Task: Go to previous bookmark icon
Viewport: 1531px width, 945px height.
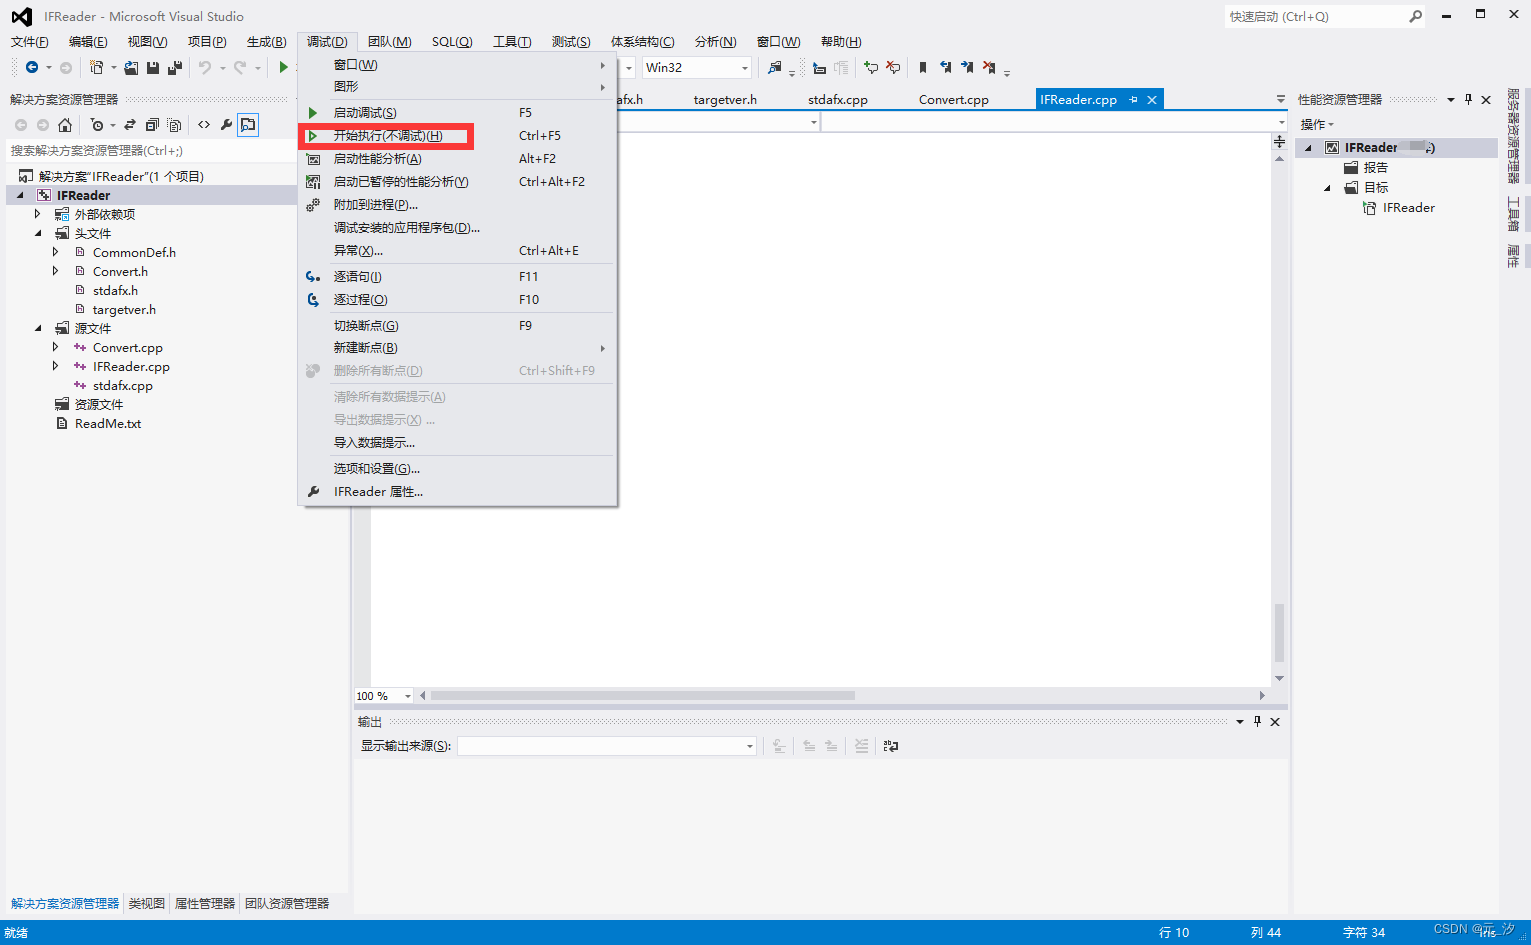Action: point(945,67)
